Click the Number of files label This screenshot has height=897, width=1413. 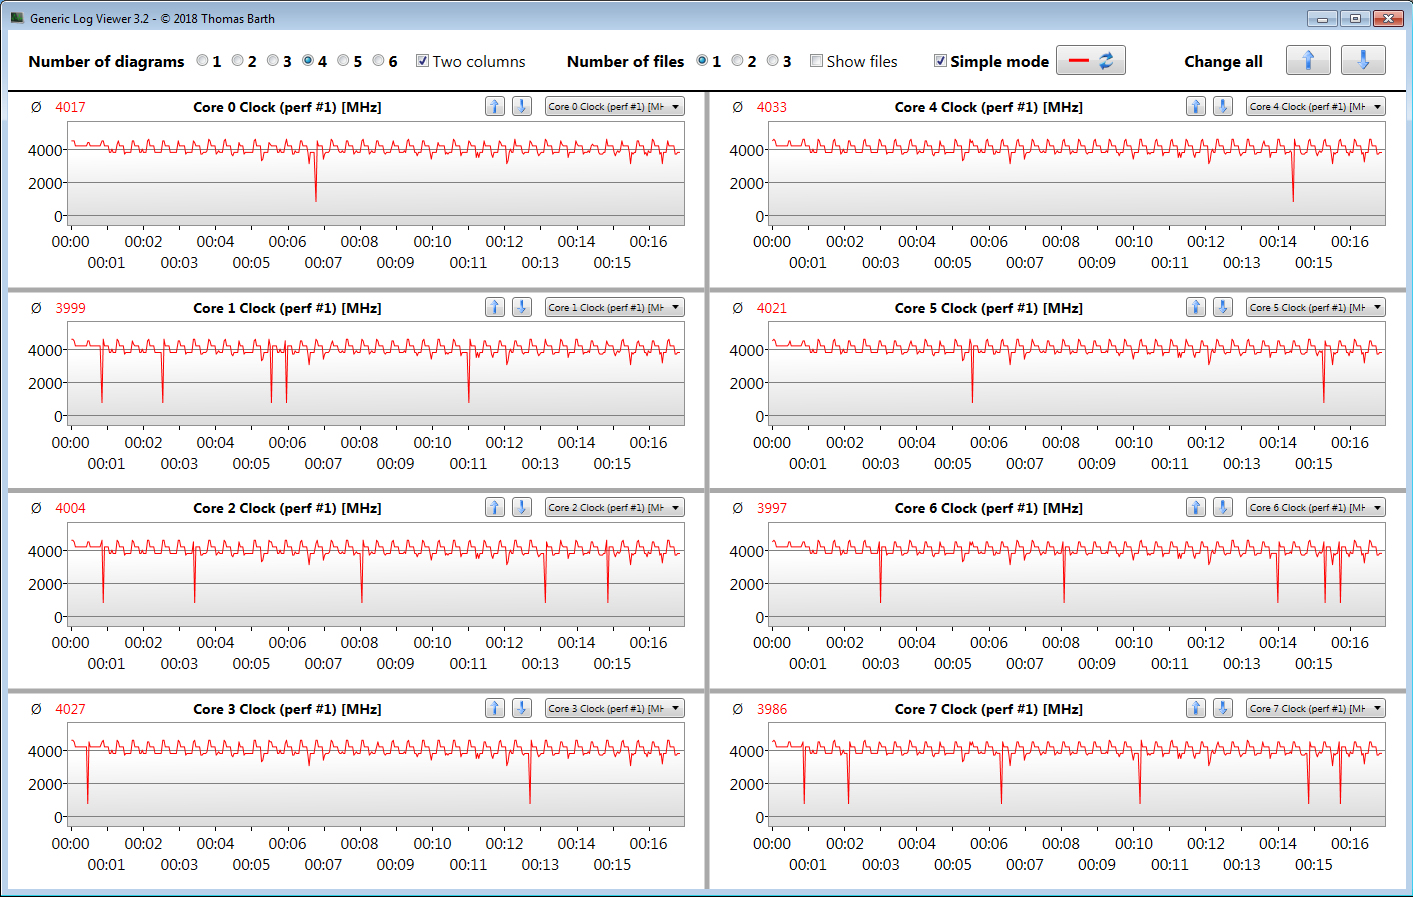(626, 61)
